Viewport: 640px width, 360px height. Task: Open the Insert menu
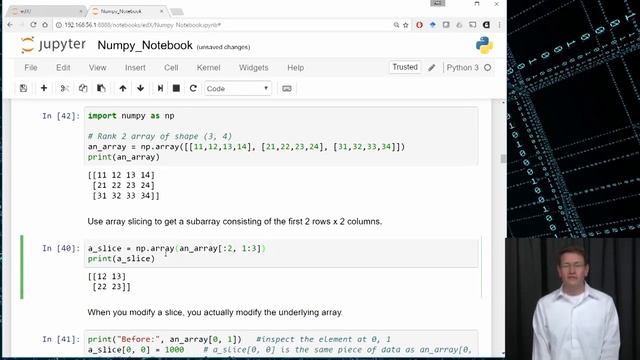coord(135,68)
